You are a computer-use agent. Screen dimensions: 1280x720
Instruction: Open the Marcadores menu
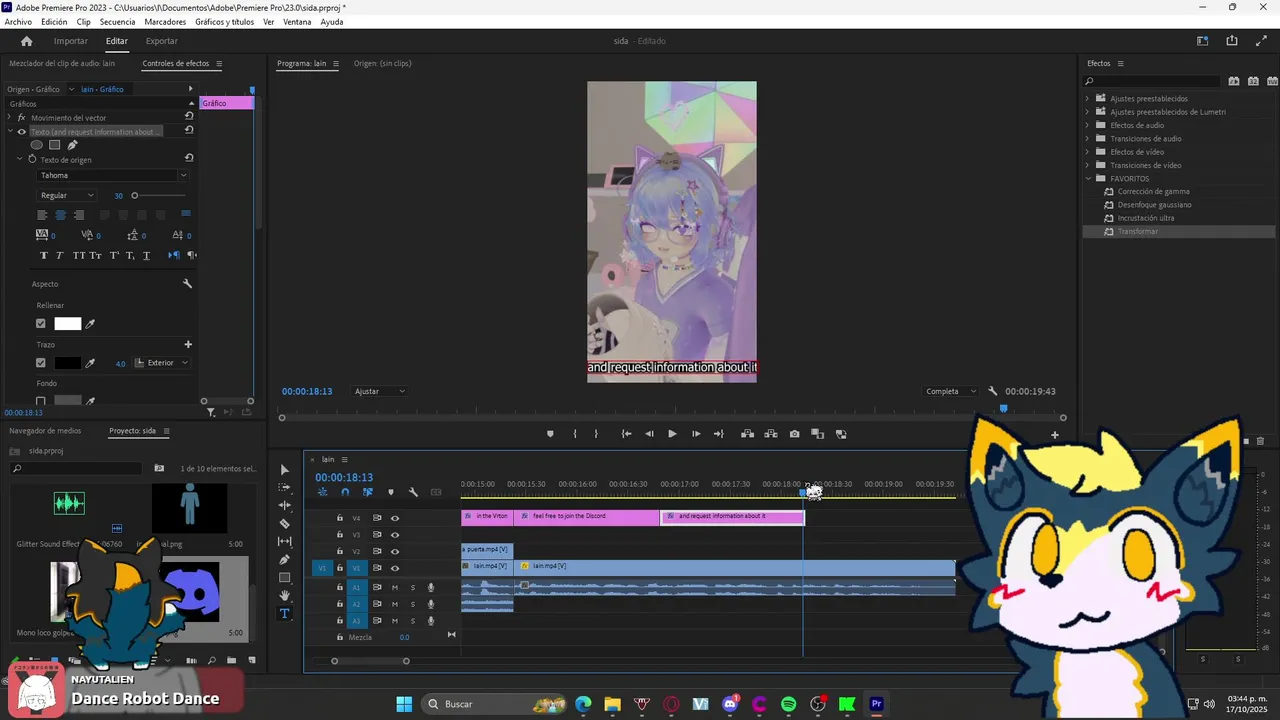click(x=165, y=22)
